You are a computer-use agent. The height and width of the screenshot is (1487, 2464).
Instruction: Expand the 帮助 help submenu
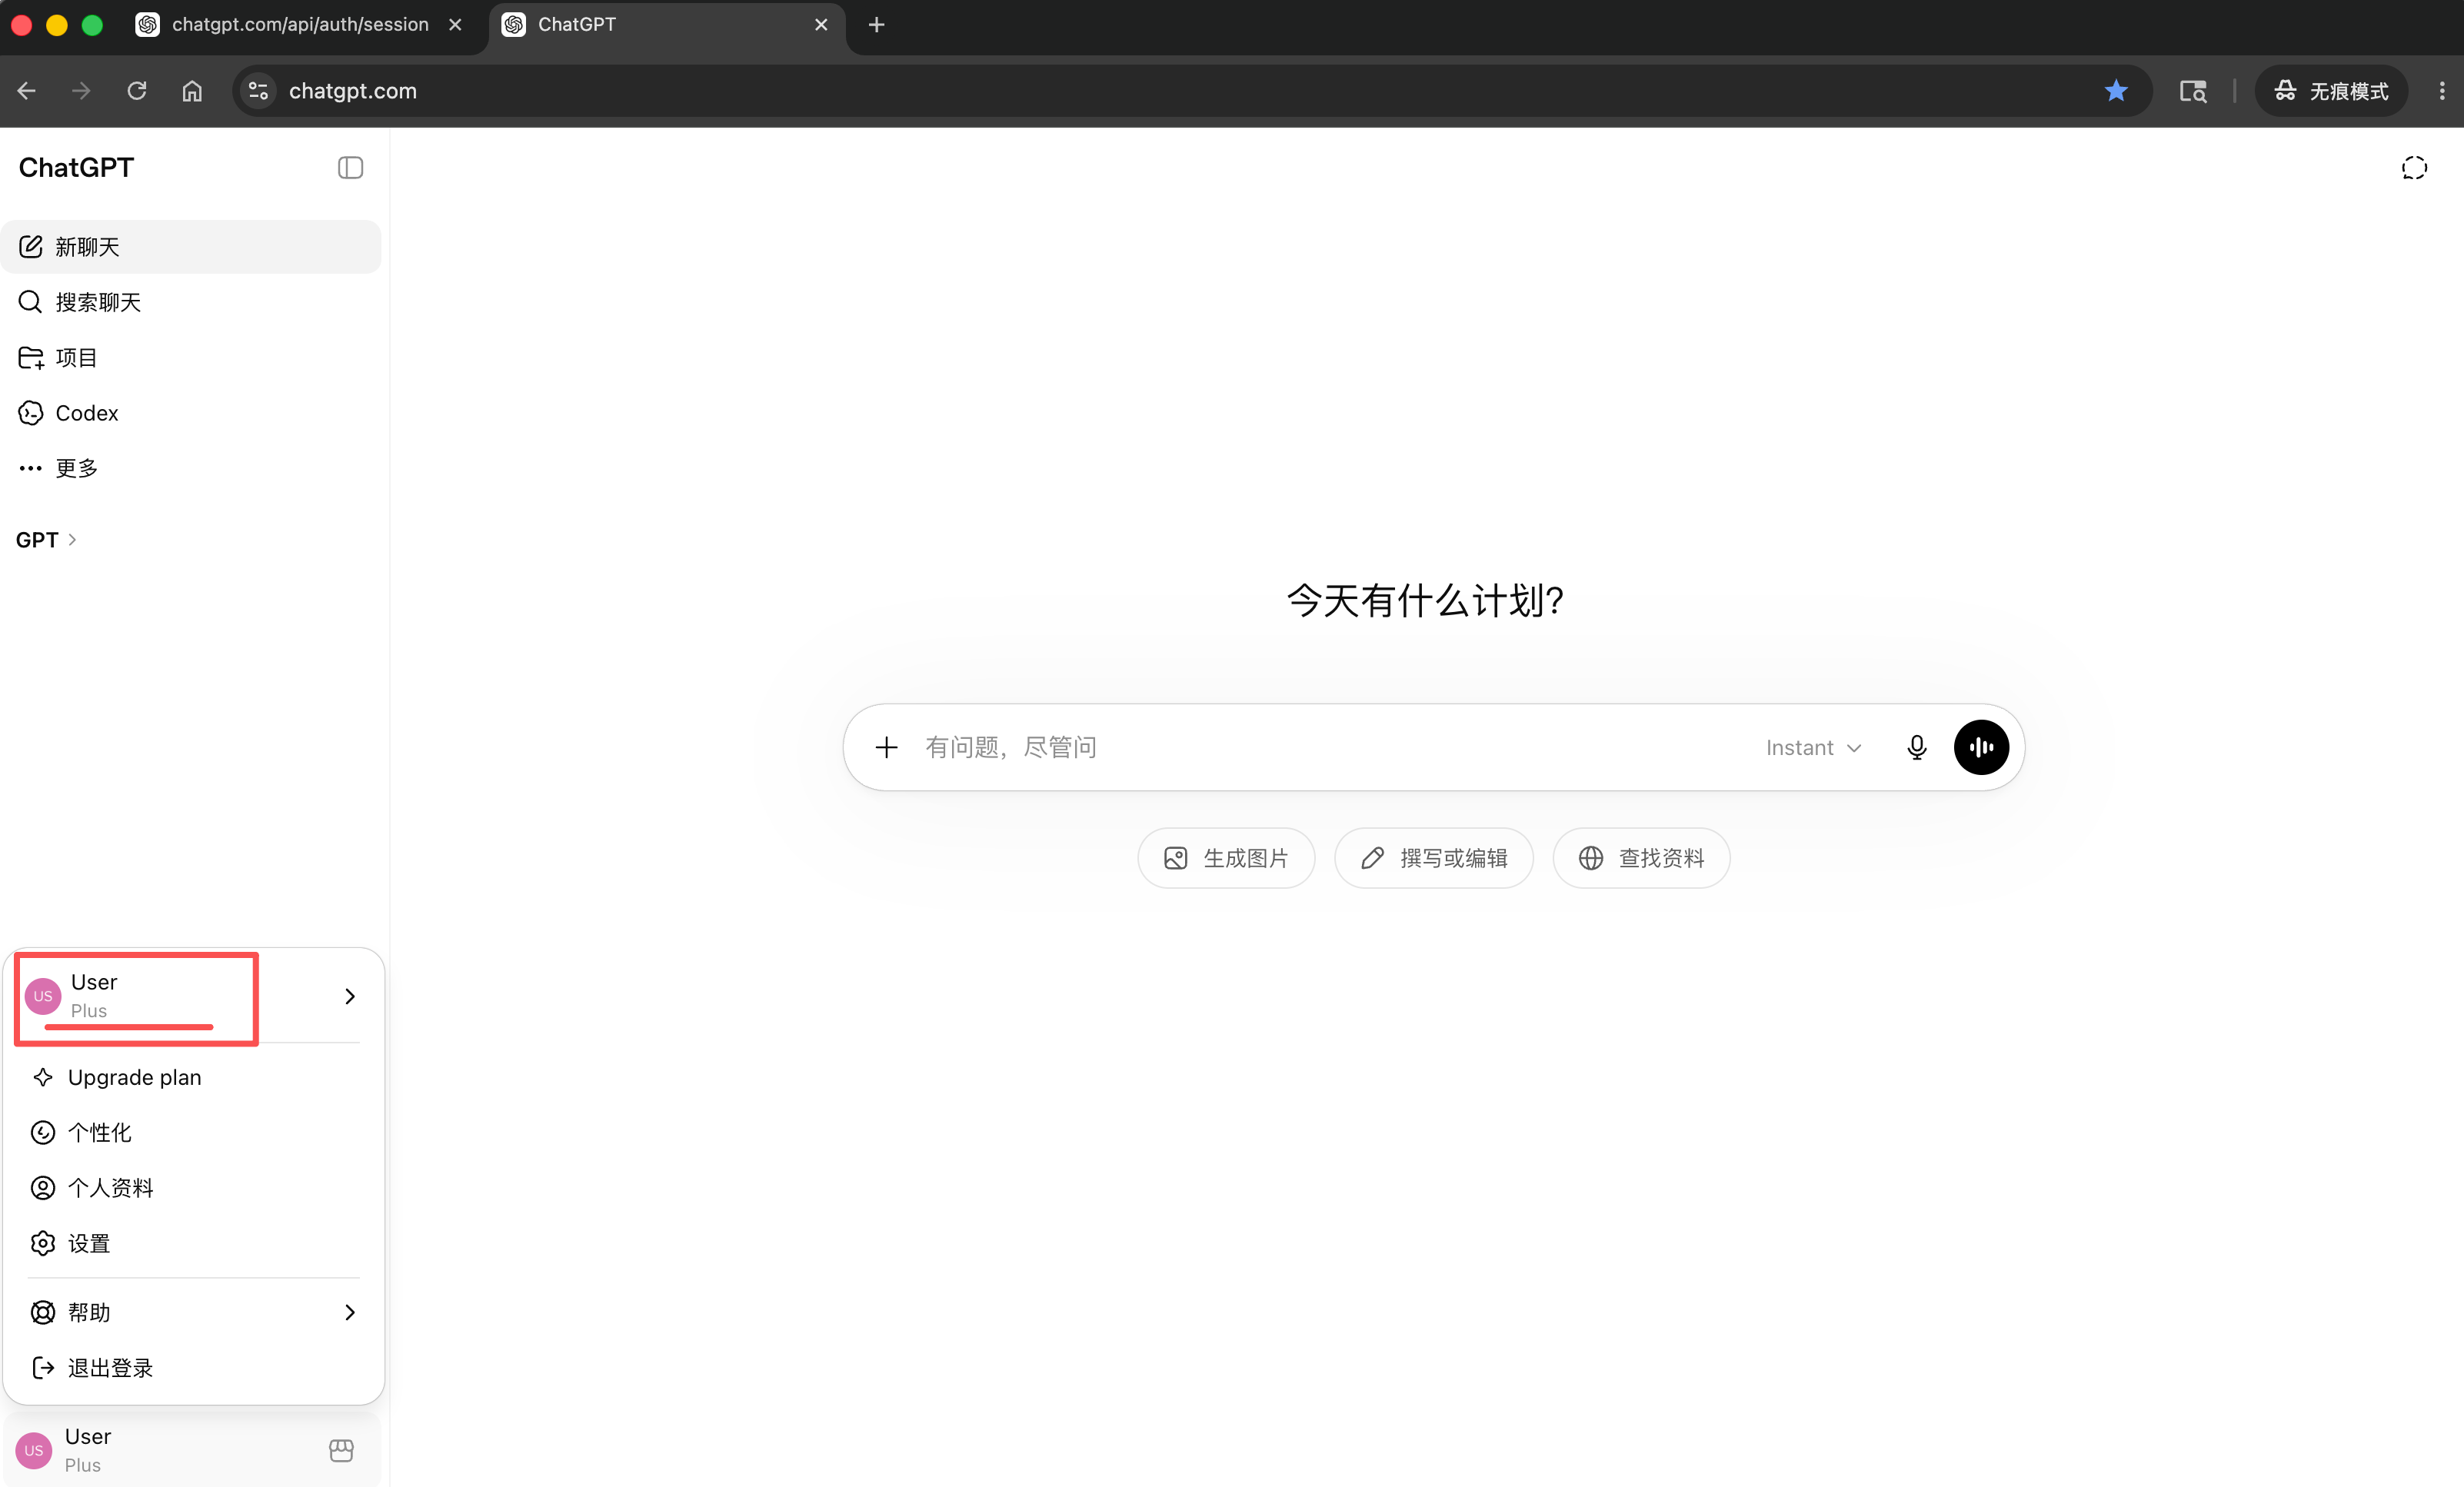pyautogui.click(x=194, y=1312)
